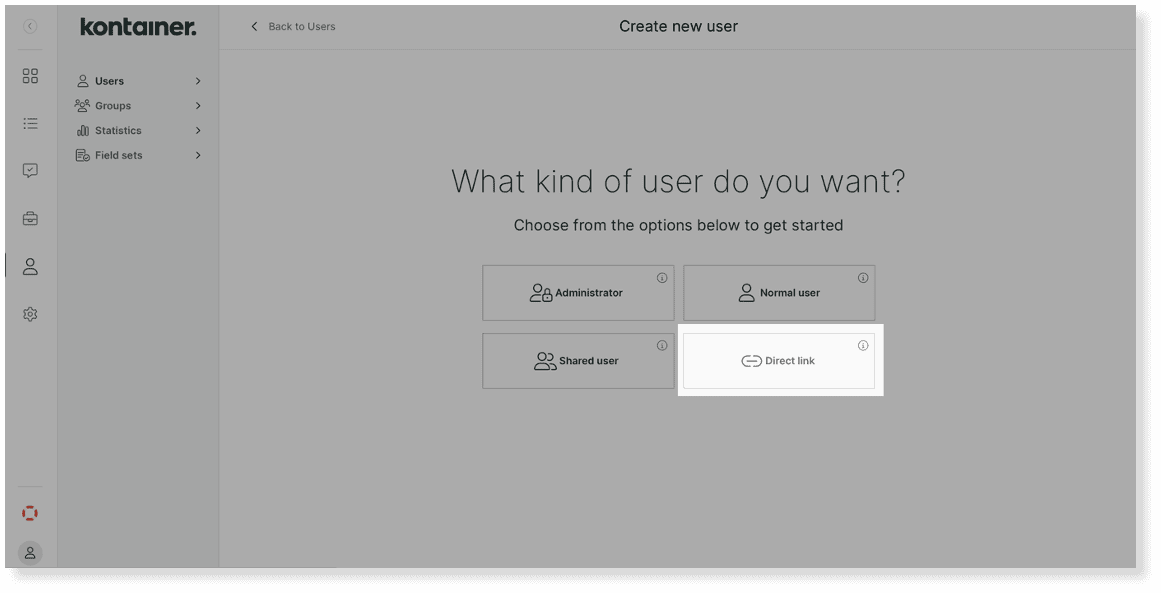1161x593 pixels.
Task: Expand the Users section
Action: click(137, 80)
